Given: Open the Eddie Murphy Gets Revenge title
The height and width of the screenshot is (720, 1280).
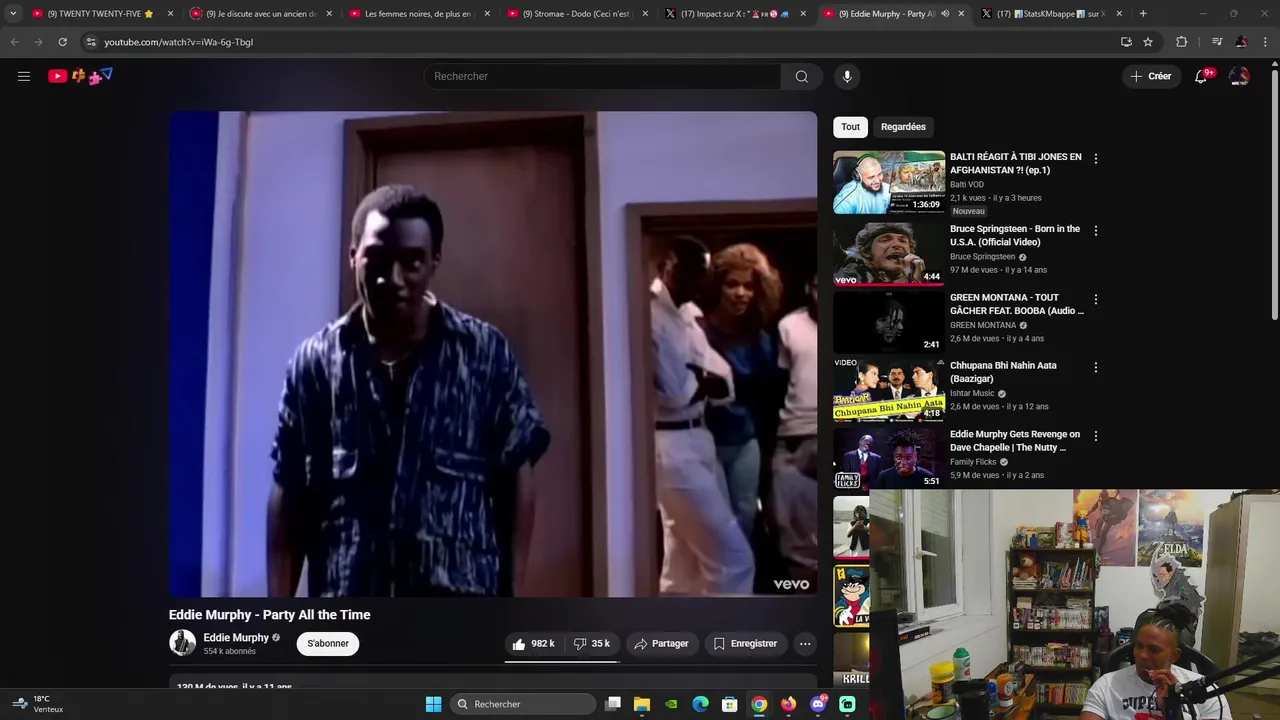Looking at the screenshot, I should 1015,441.
